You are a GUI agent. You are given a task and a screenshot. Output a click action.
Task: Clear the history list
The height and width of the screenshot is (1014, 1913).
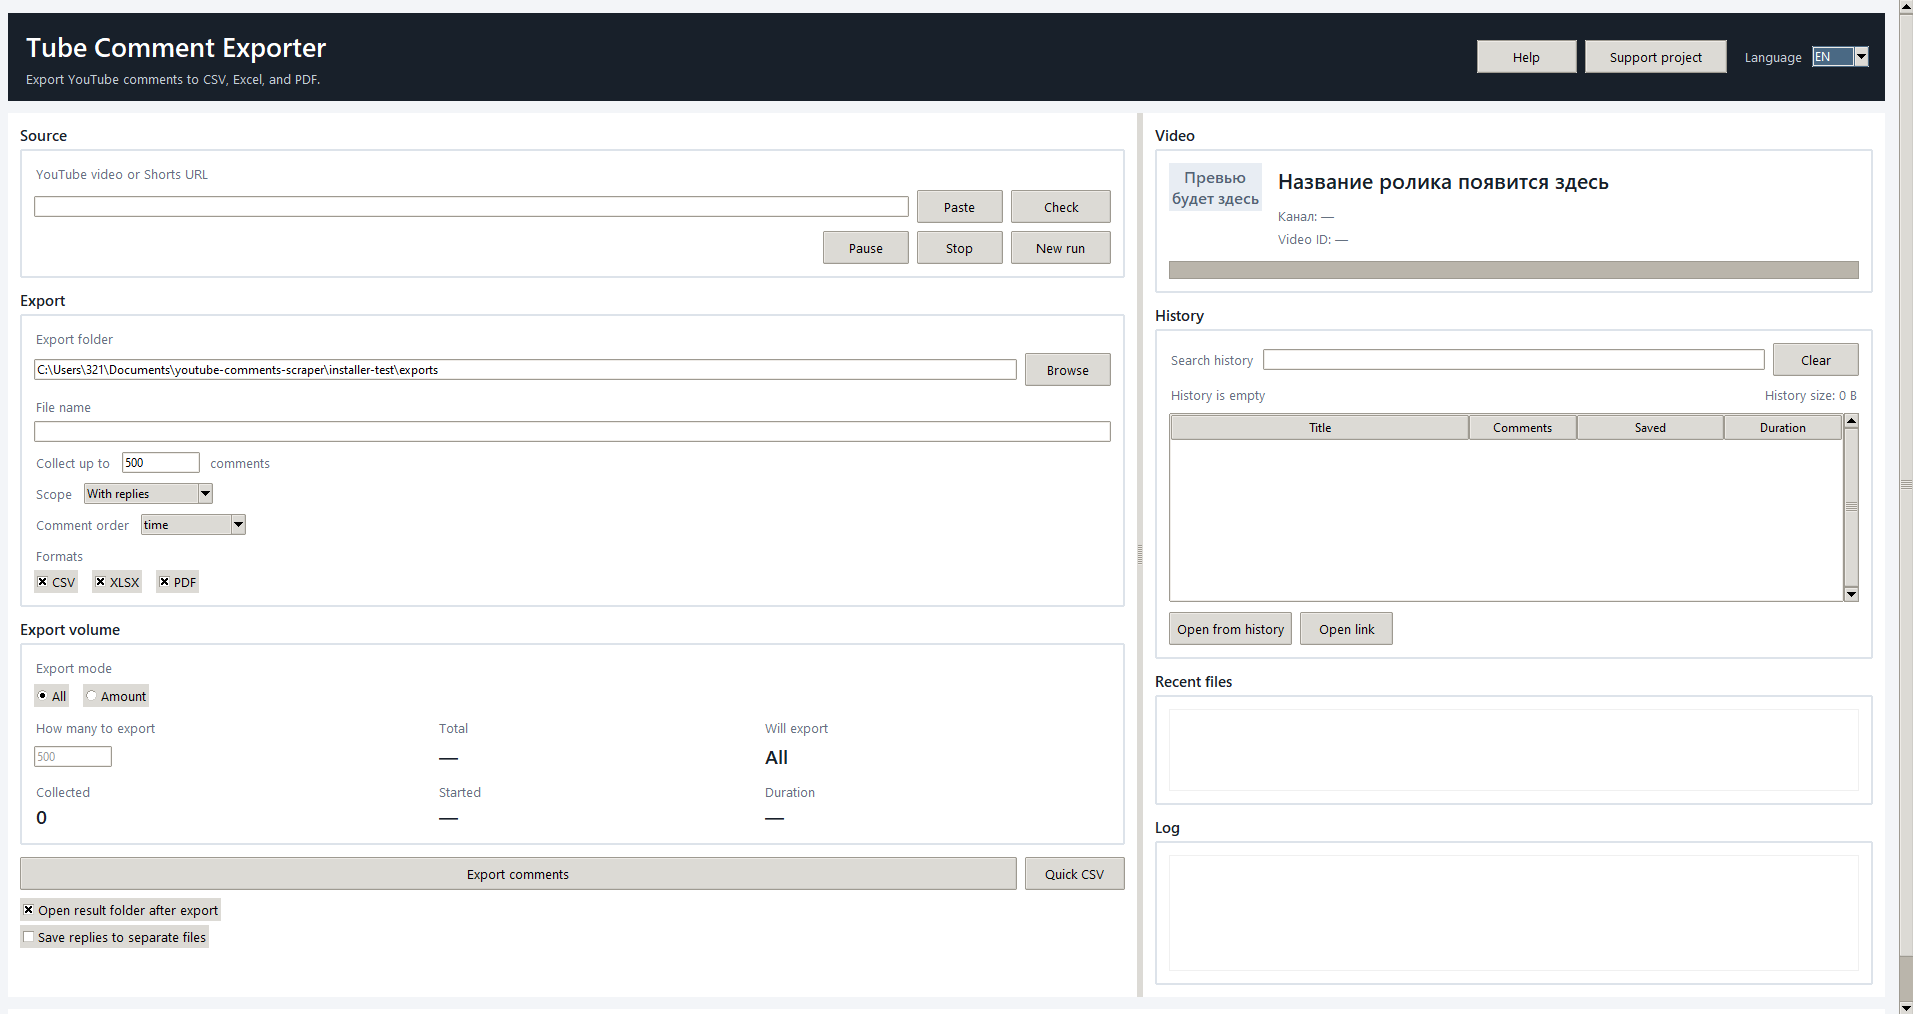[1815, 360]
